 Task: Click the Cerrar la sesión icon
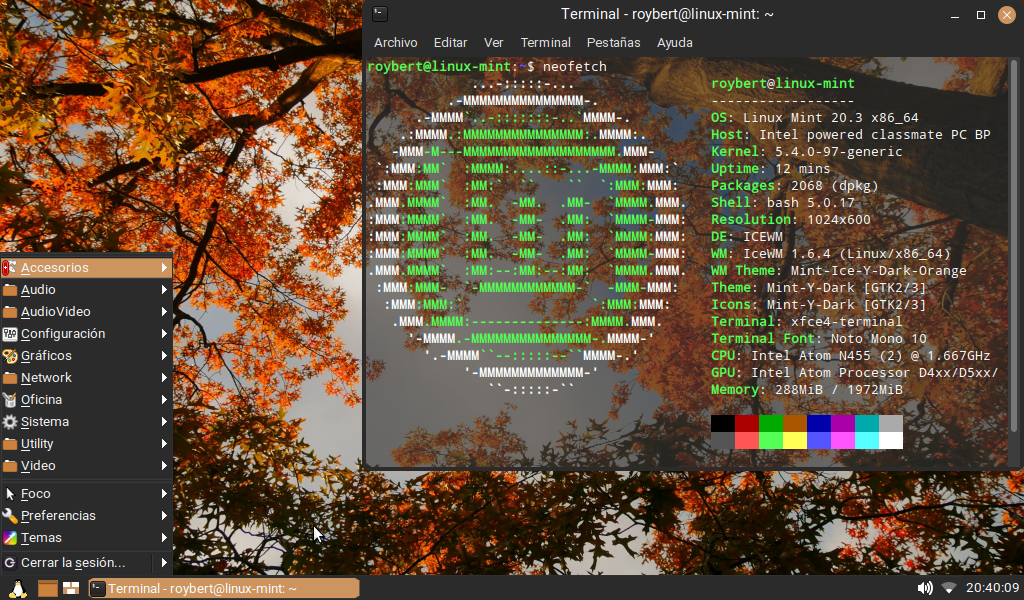pos(10,562)
